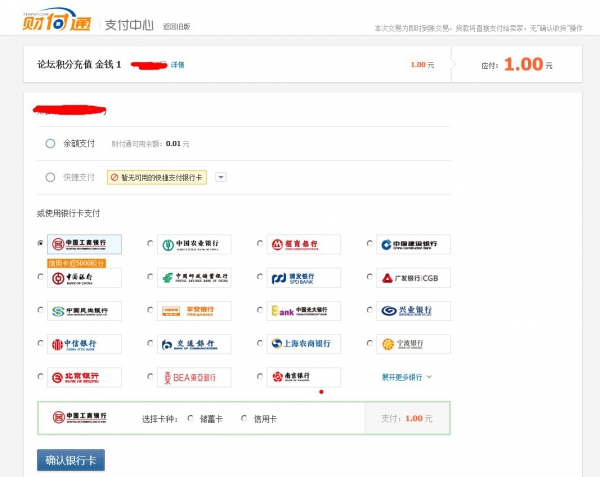Image resolution: width=600 pixels, height=477 pixels.
Task: Tick the radio button beside 兴业银行
Action: [370, 310]
